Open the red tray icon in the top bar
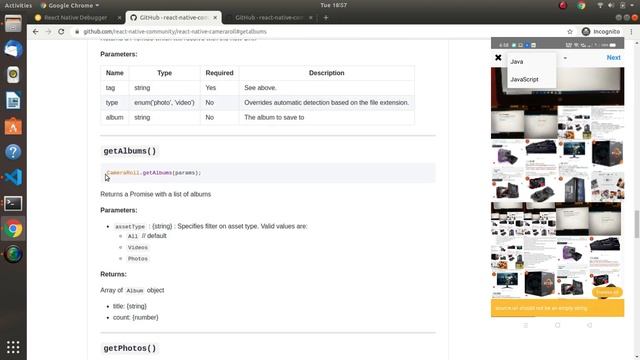This screenshot has width=640, height=360. (563, 5)
